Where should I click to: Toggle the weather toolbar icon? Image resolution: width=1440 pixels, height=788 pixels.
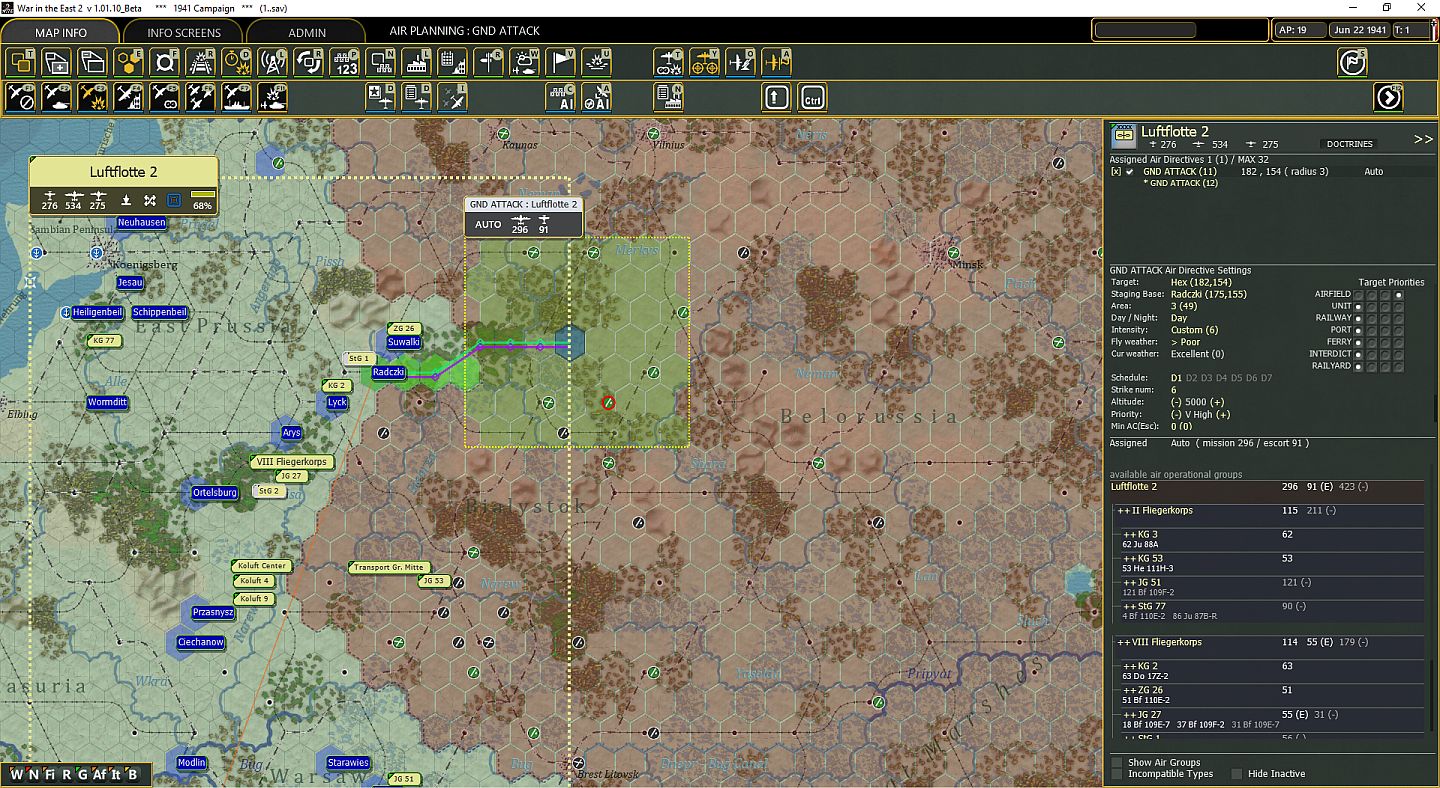point(525,62)
